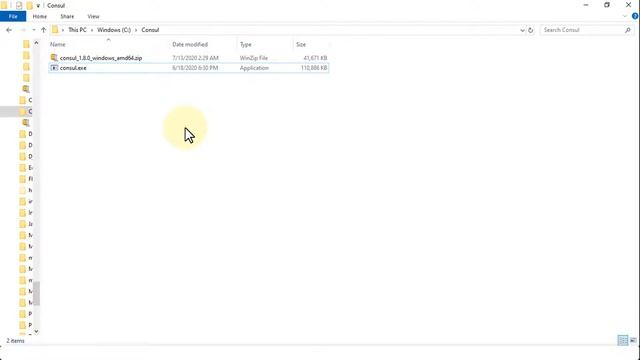Restore down the Consul Explorer window
Viewport: 640px width, 360px height.
point(607,5)
